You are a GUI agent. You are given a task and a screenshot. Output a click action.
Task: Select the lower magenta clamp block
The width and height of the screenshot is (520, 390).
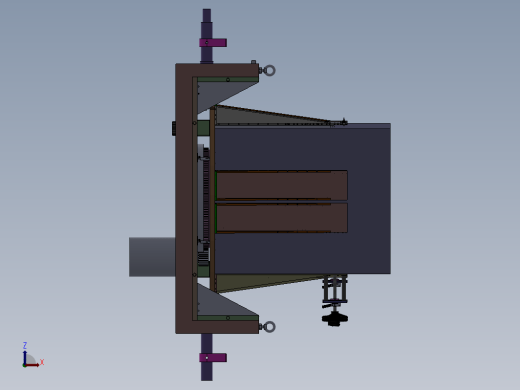point(213,358)
